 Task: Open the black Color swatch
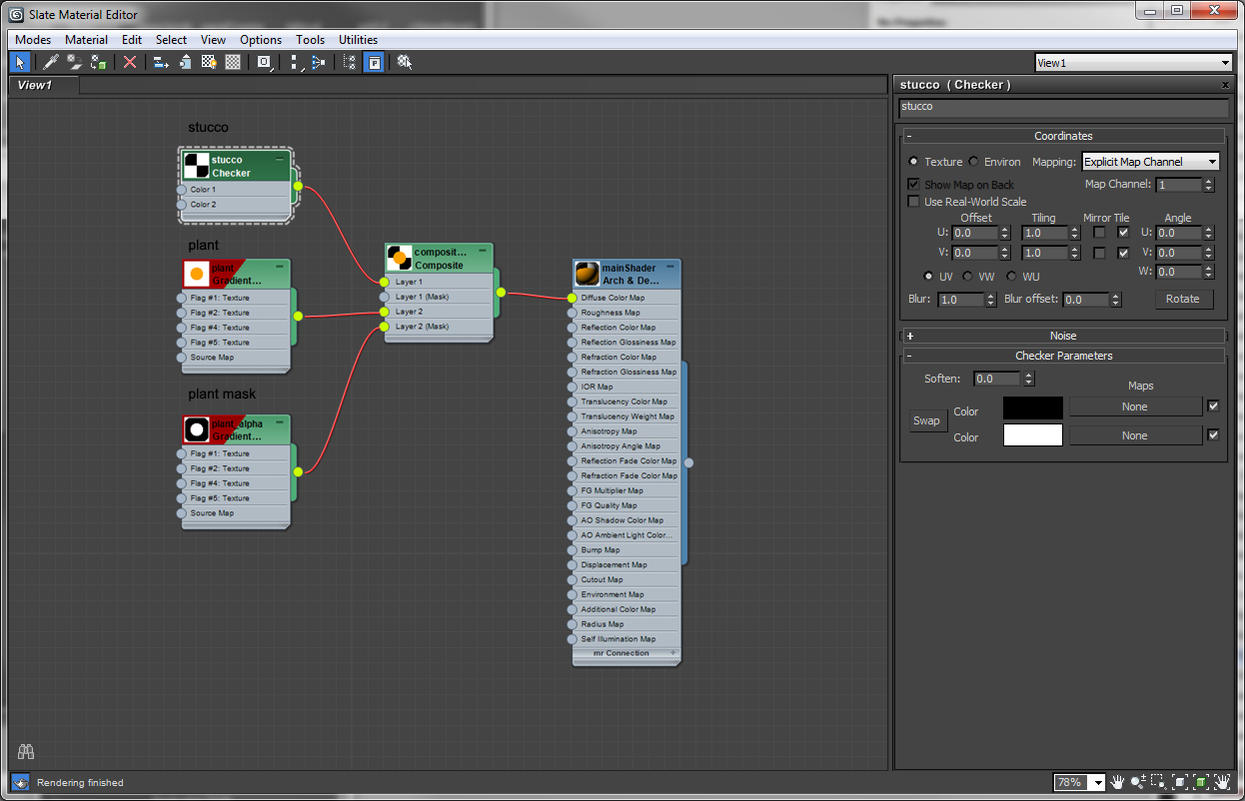click(x=1033, y=407)
